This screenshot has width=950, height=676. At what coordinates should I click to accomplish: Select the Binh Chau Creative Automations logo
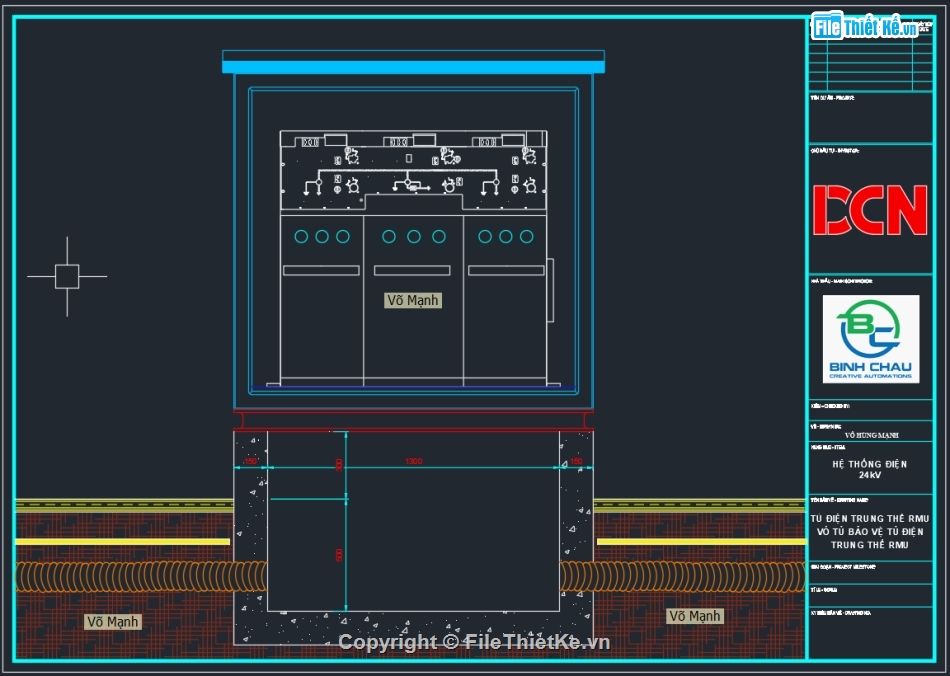coord(871,339)
